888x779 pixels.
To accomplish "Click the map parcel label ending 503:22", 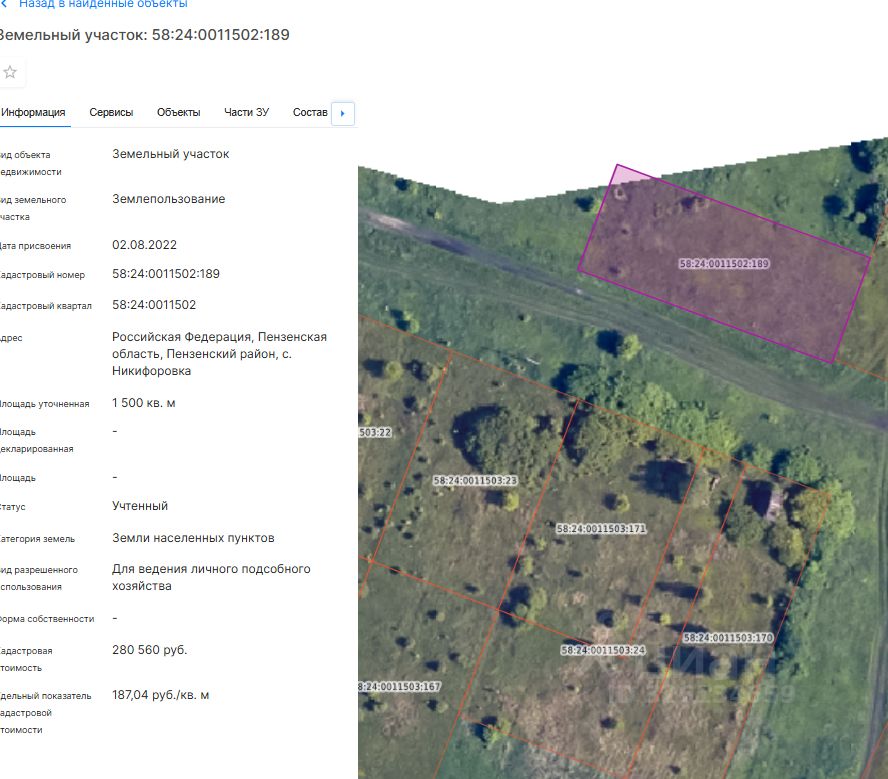I will tap(375, 433).
